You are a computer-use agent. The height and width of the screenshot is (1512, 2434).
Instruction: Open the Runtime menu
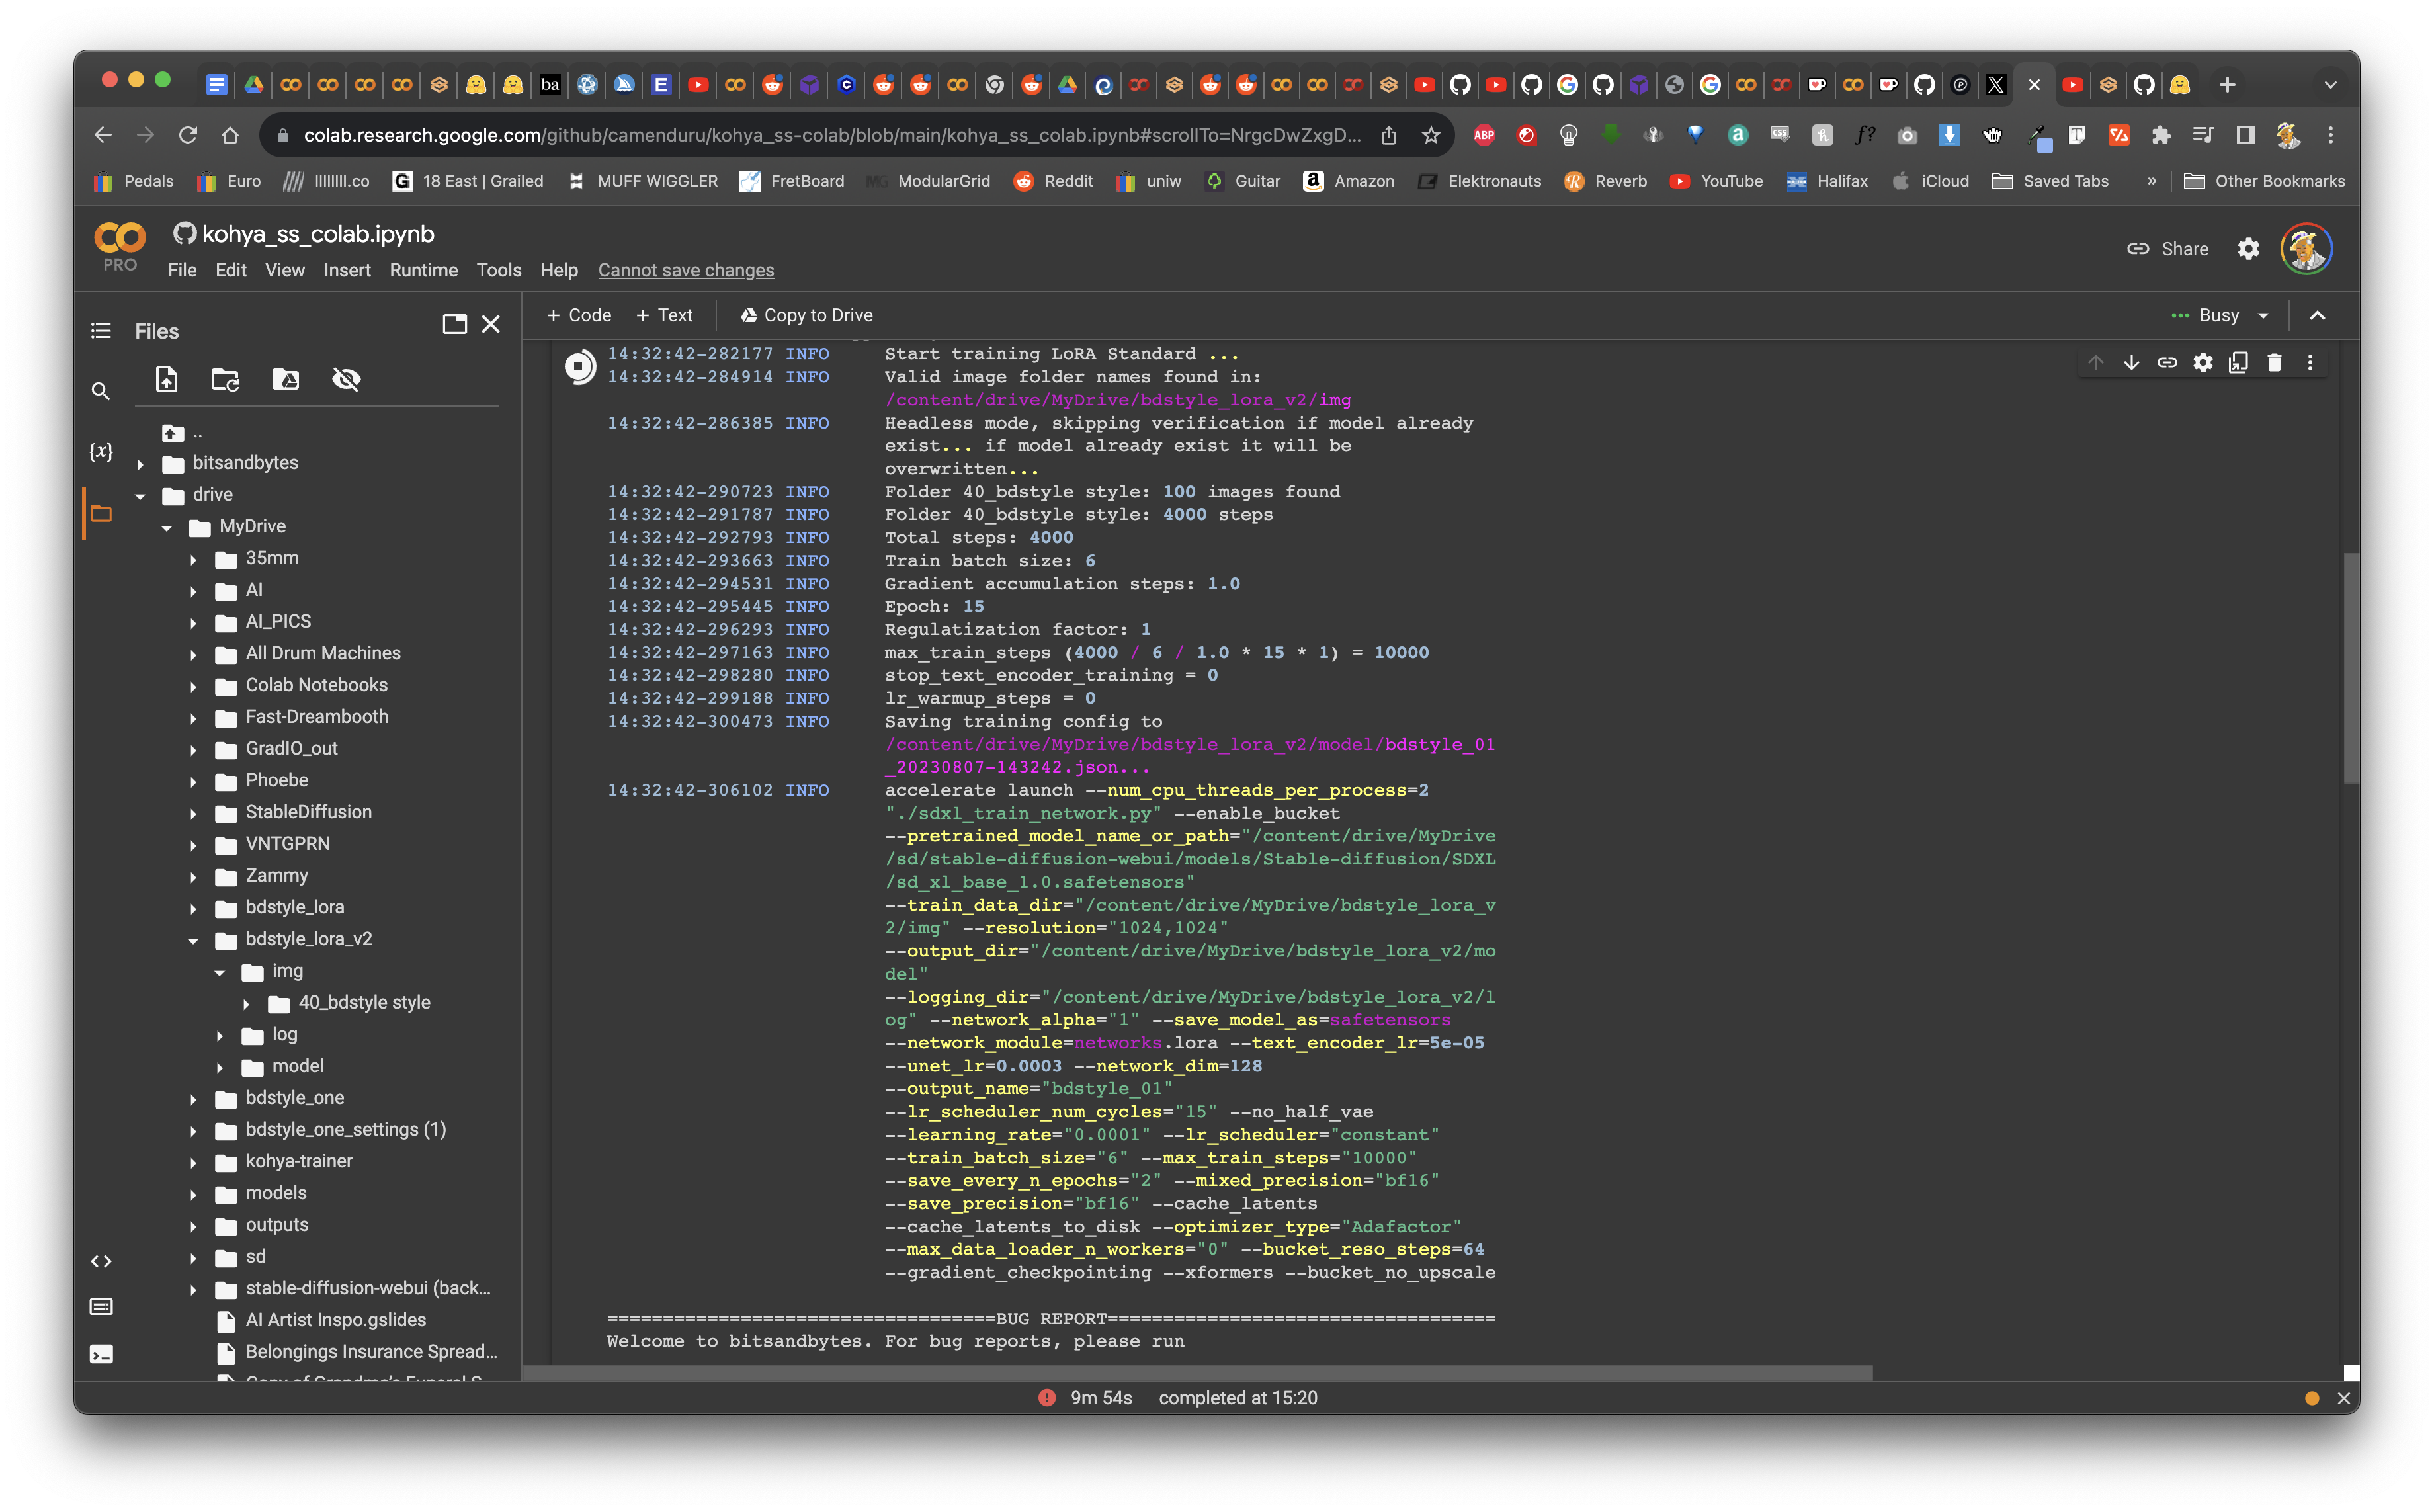click(423, 270)
